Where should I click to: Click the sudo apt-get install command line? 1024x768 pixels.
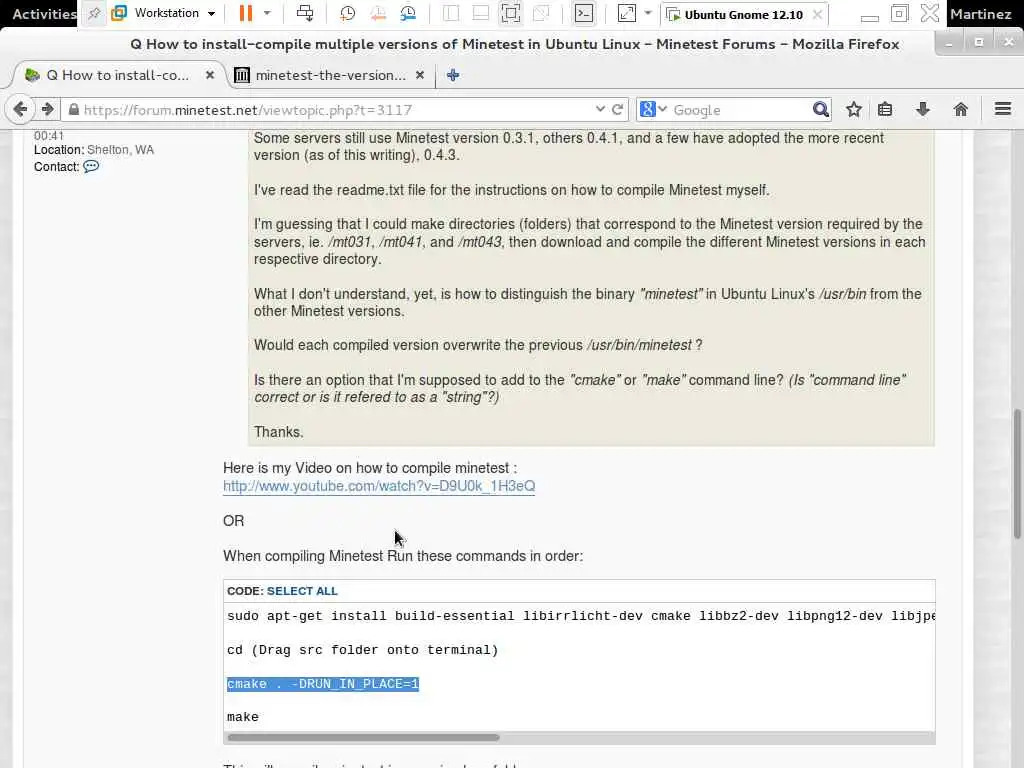(581, 616)
